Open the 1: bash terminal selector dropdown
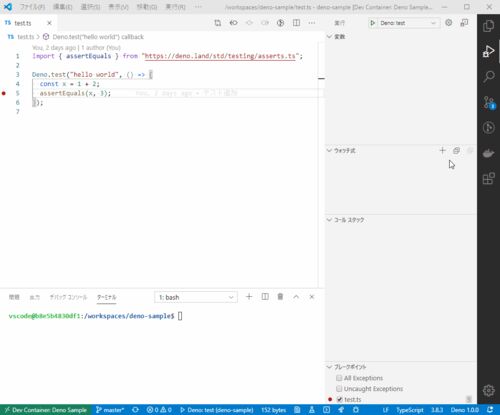 (x=196, y=297)
